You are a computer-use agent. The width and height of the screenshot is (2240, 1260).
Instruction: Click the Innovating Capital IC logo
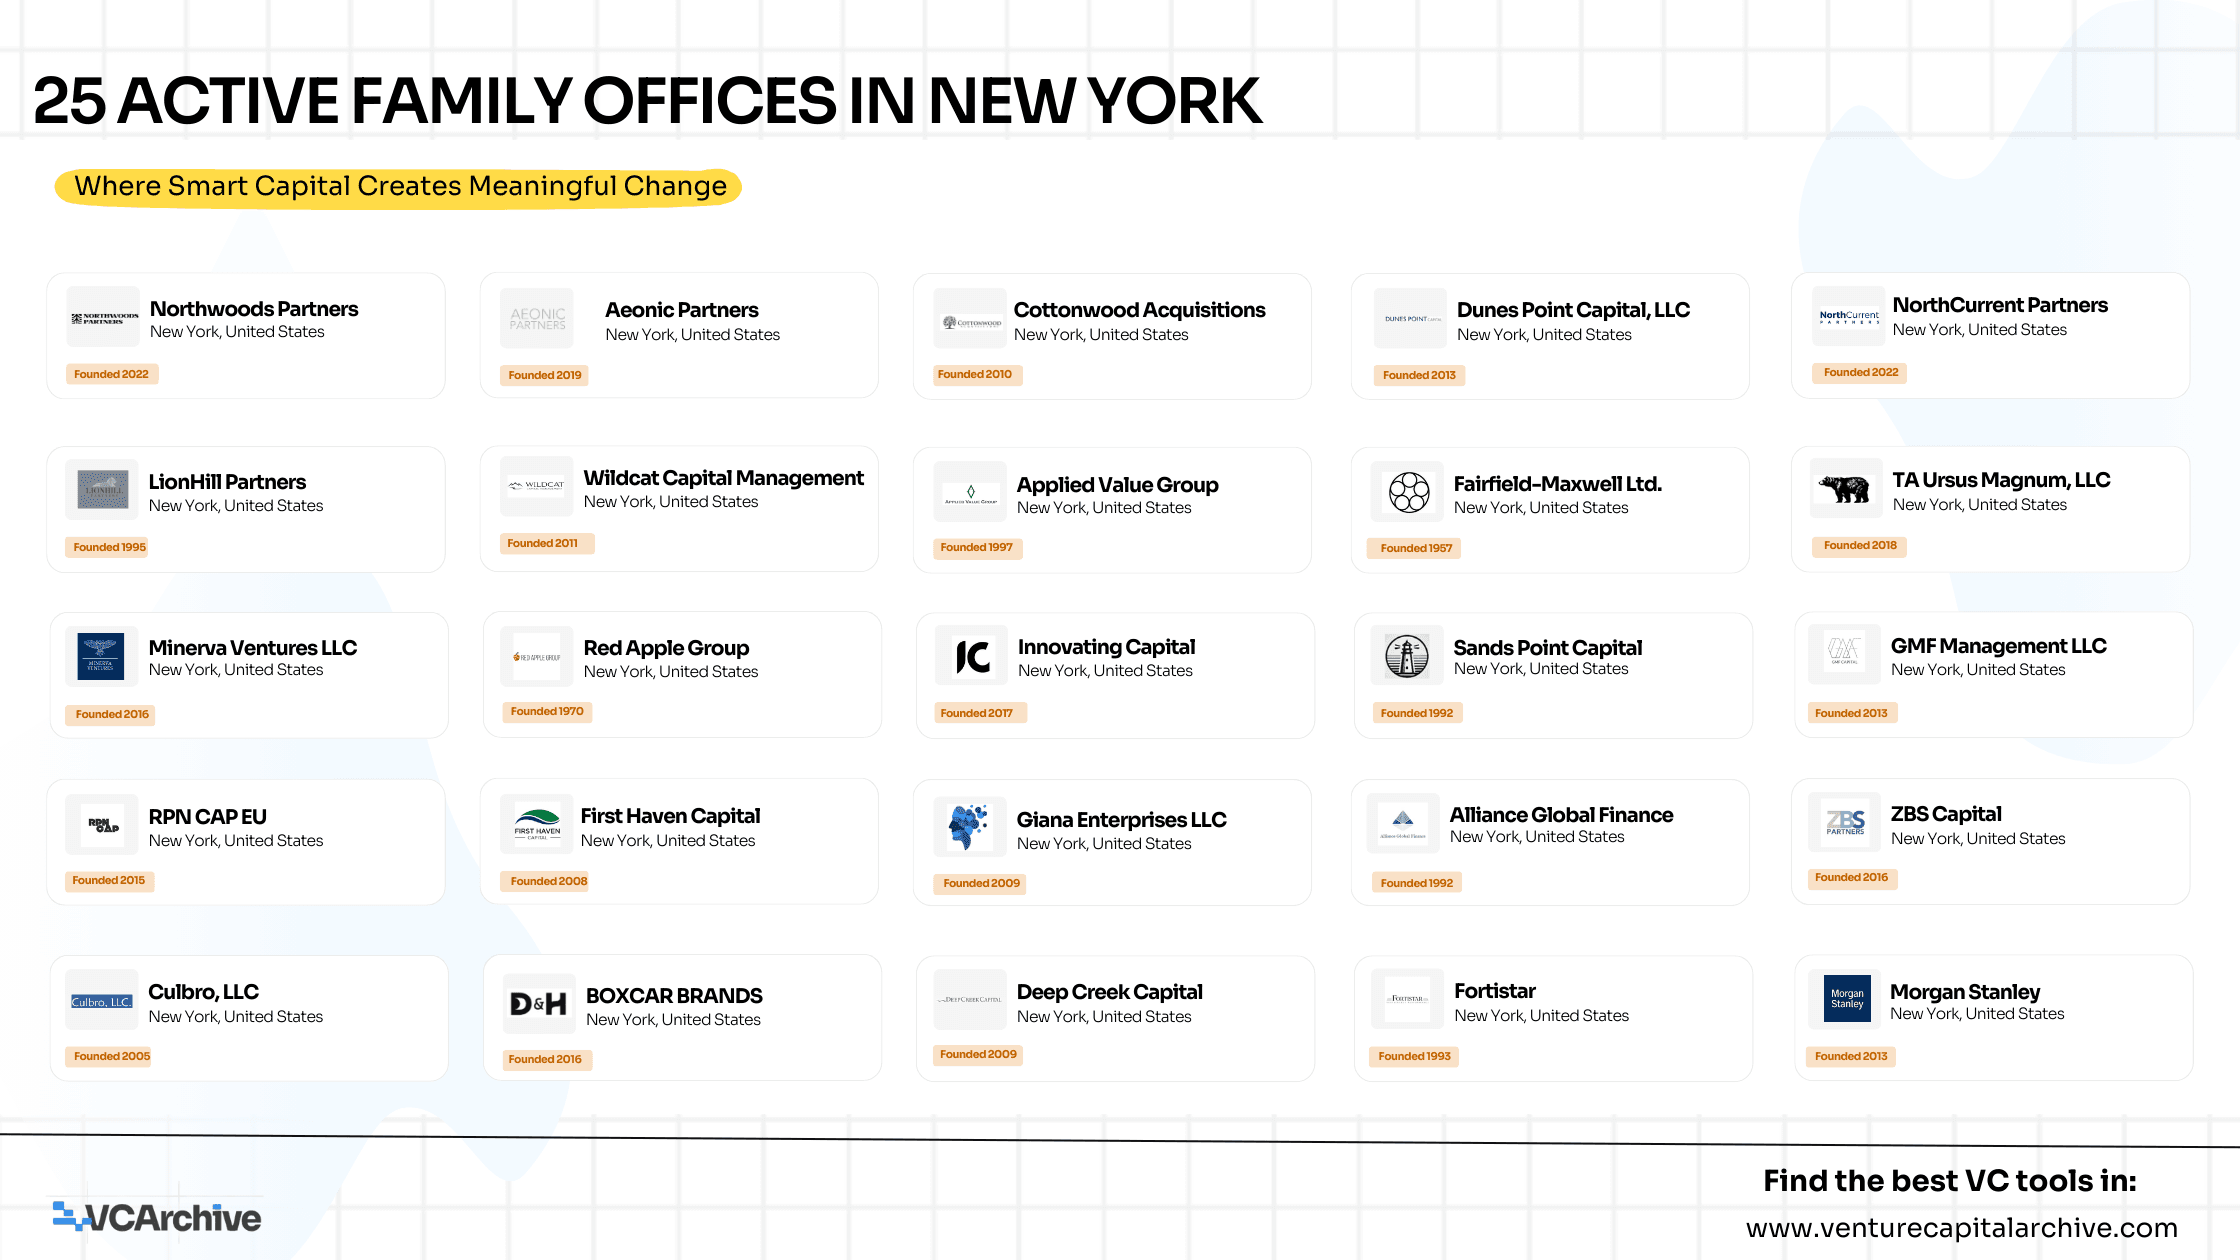click(x=972, y=657)
